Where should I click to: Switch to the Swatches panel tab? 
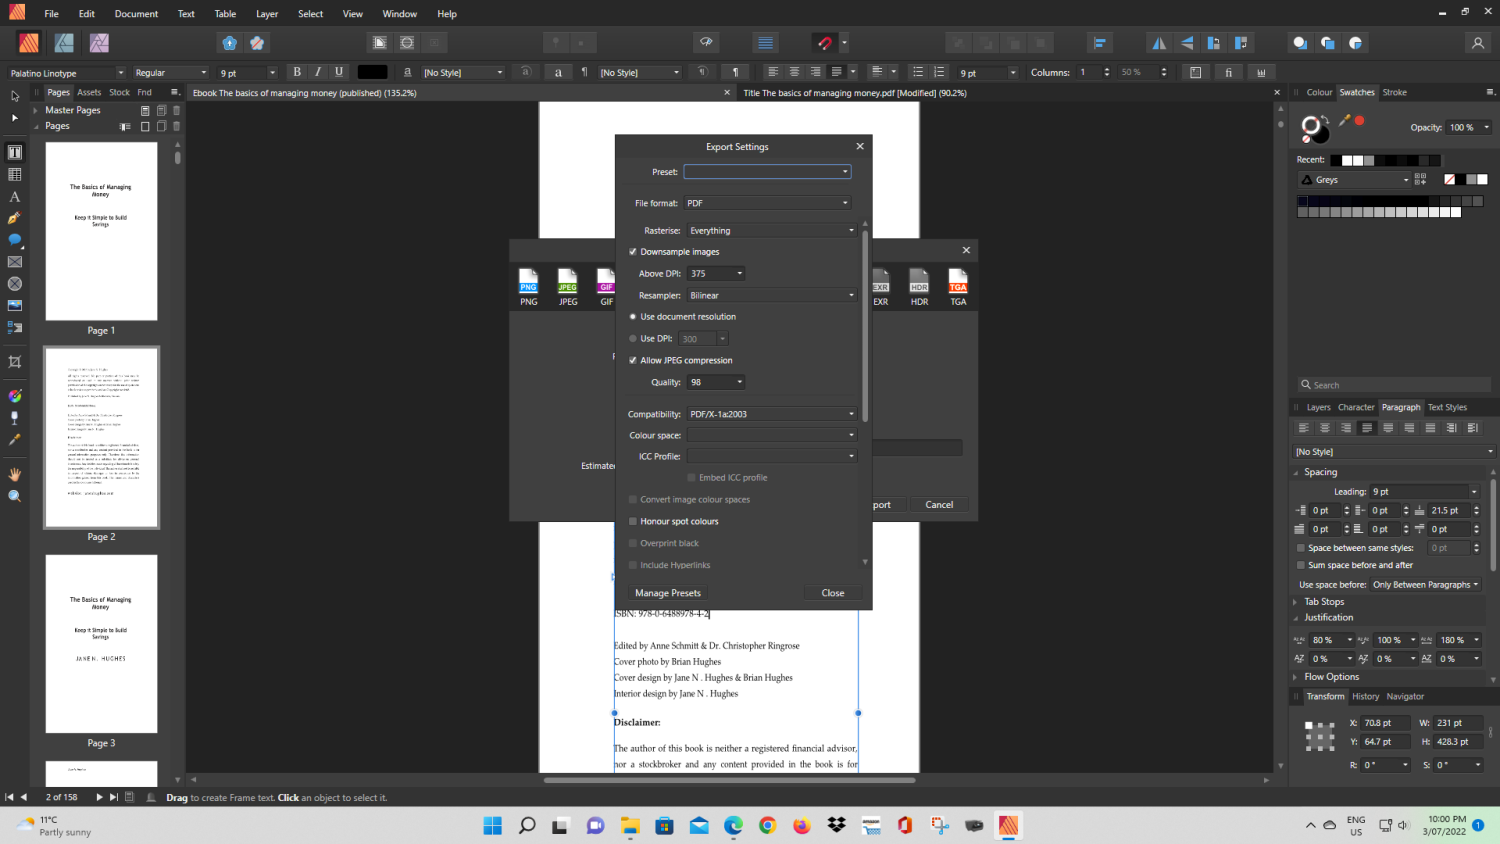1356,92
